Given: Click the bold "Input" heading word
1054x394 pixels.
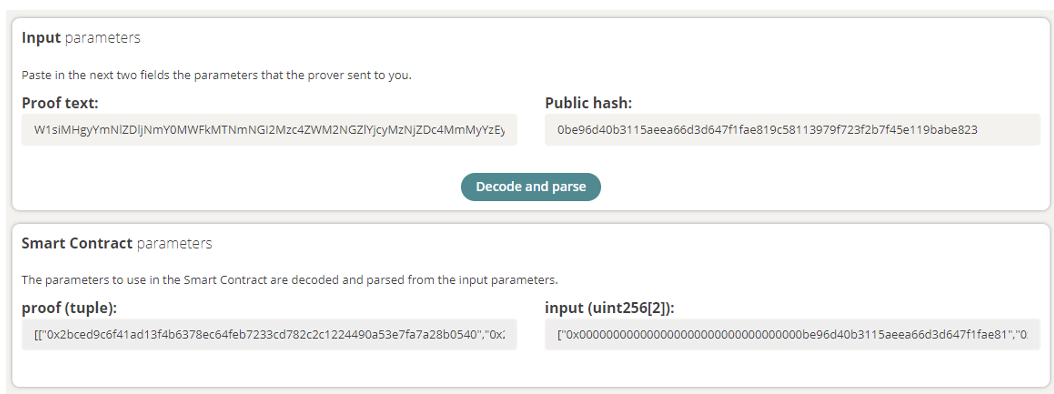Looking at the screenshot, I should point(41,38).
